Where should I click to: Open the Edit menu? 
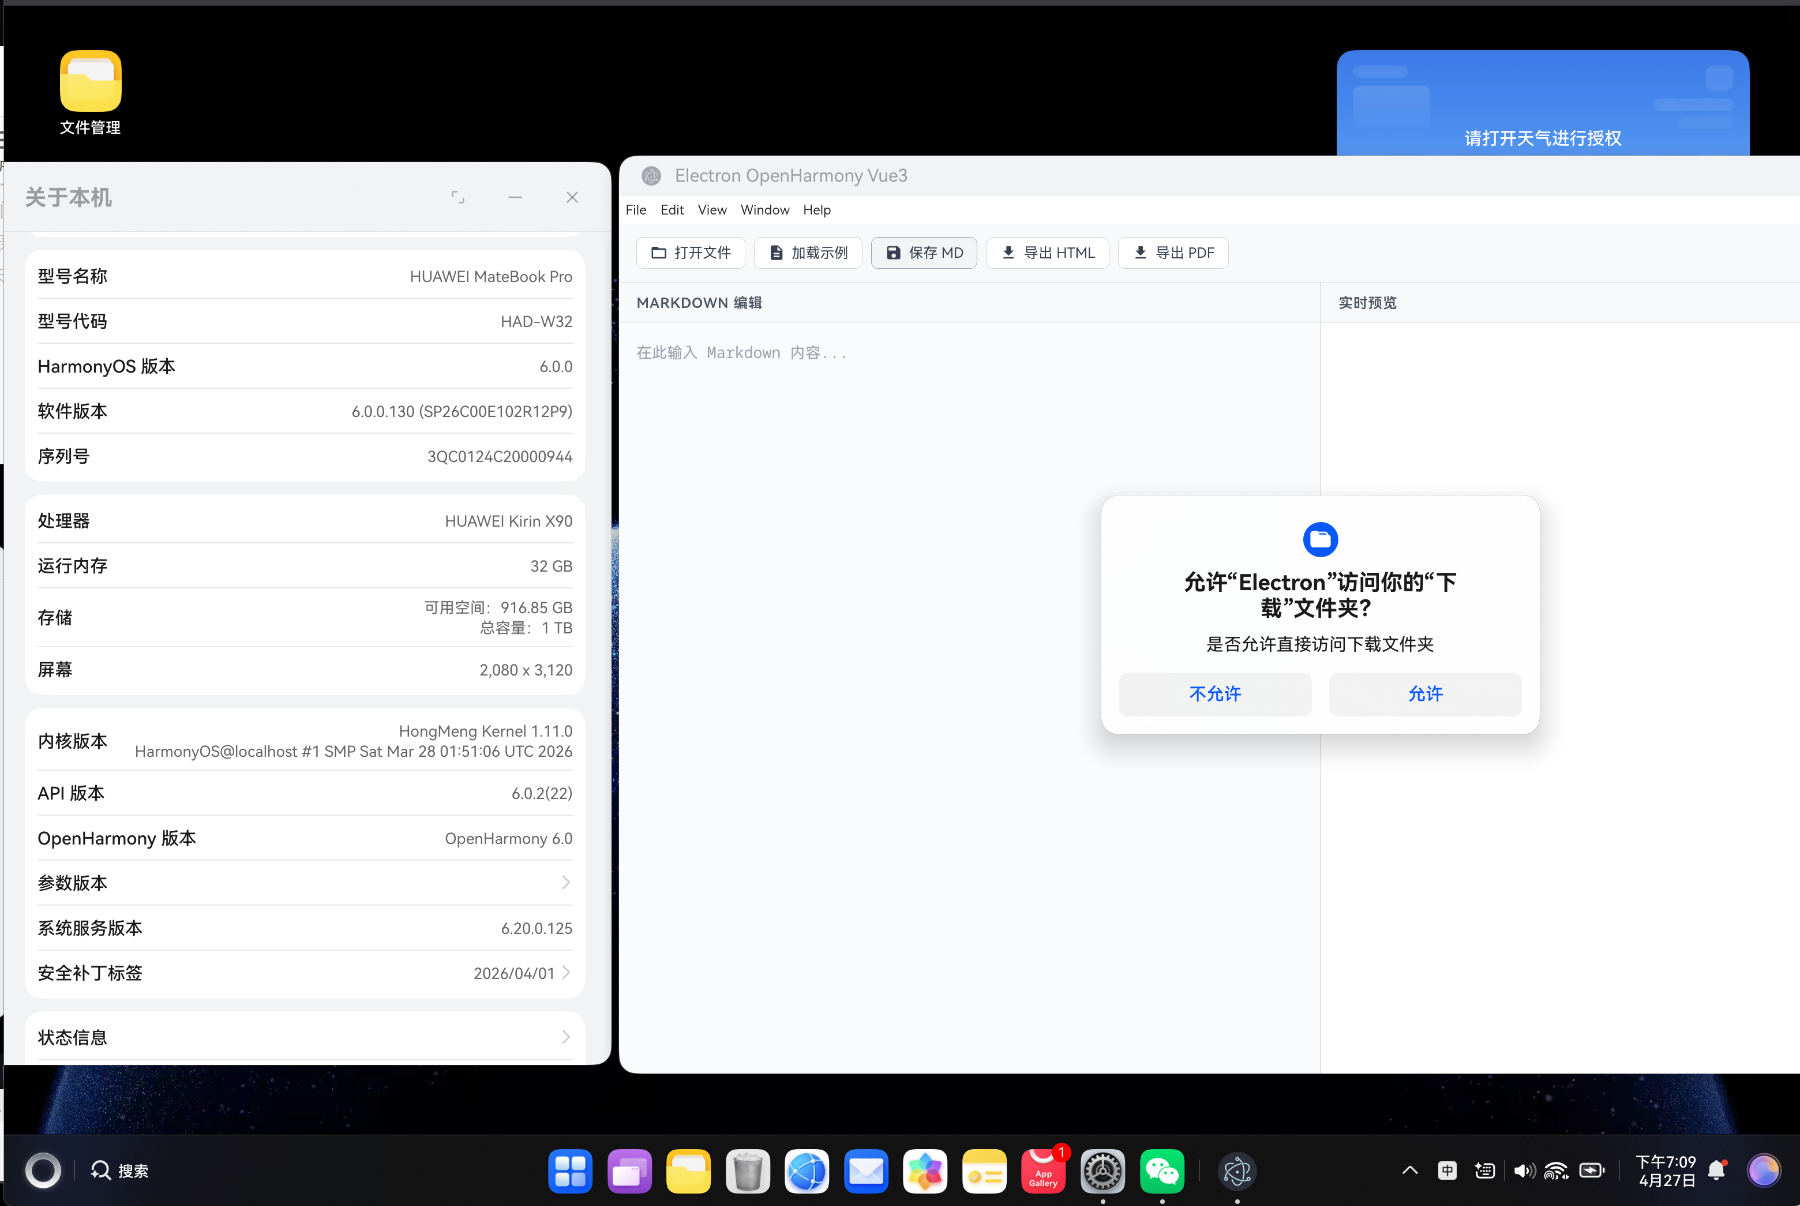tap(672, 210)
